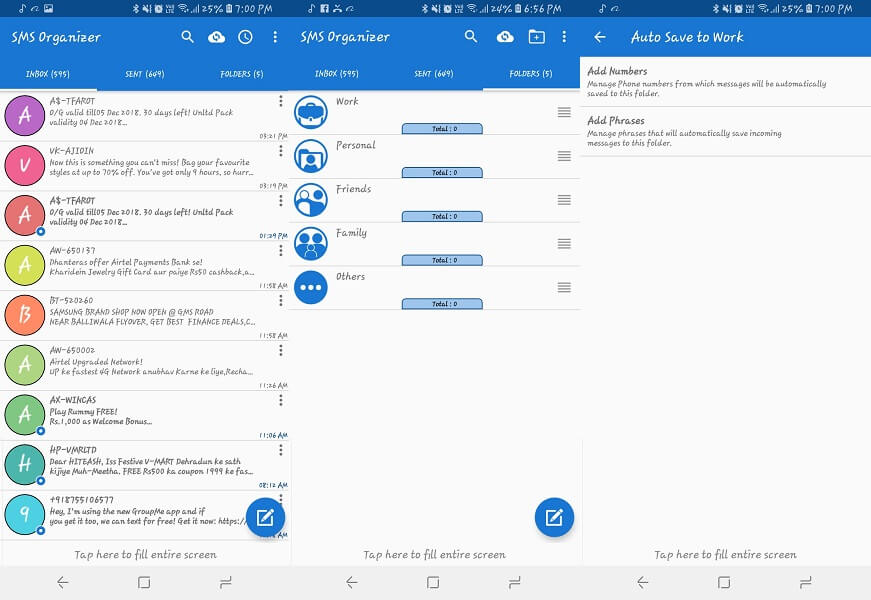Open the Family folder icon

click(x=311, y=243)
